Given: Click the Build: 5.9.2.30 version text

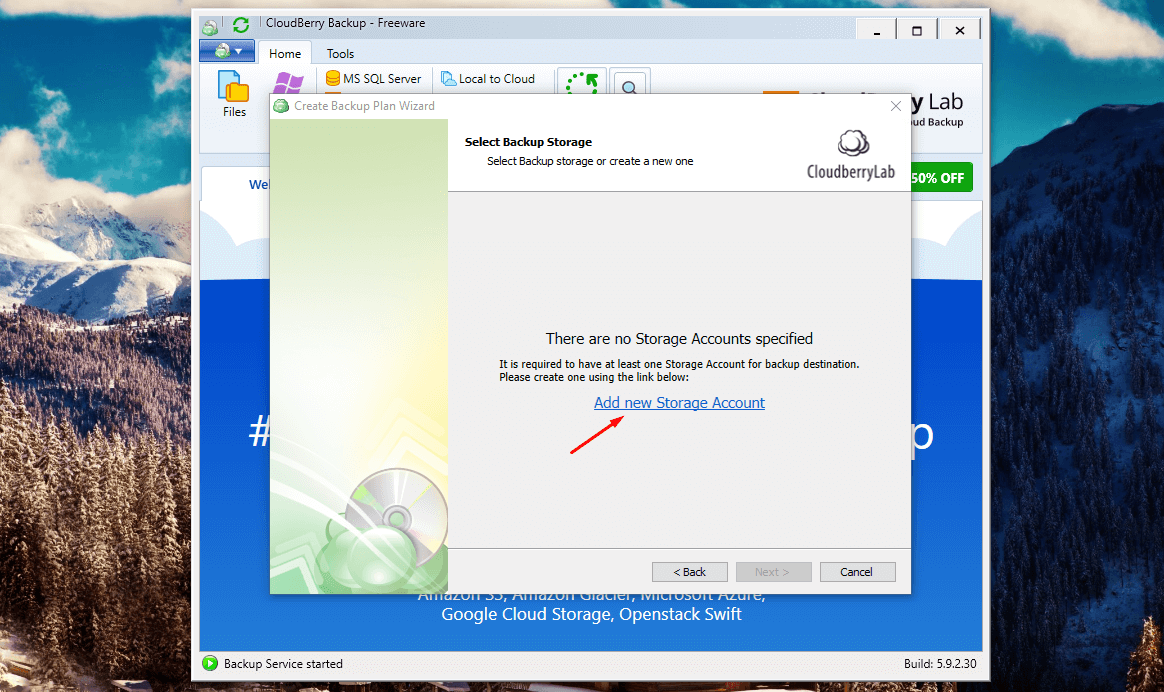Looking at the screenshot, I should click(940, 664).
